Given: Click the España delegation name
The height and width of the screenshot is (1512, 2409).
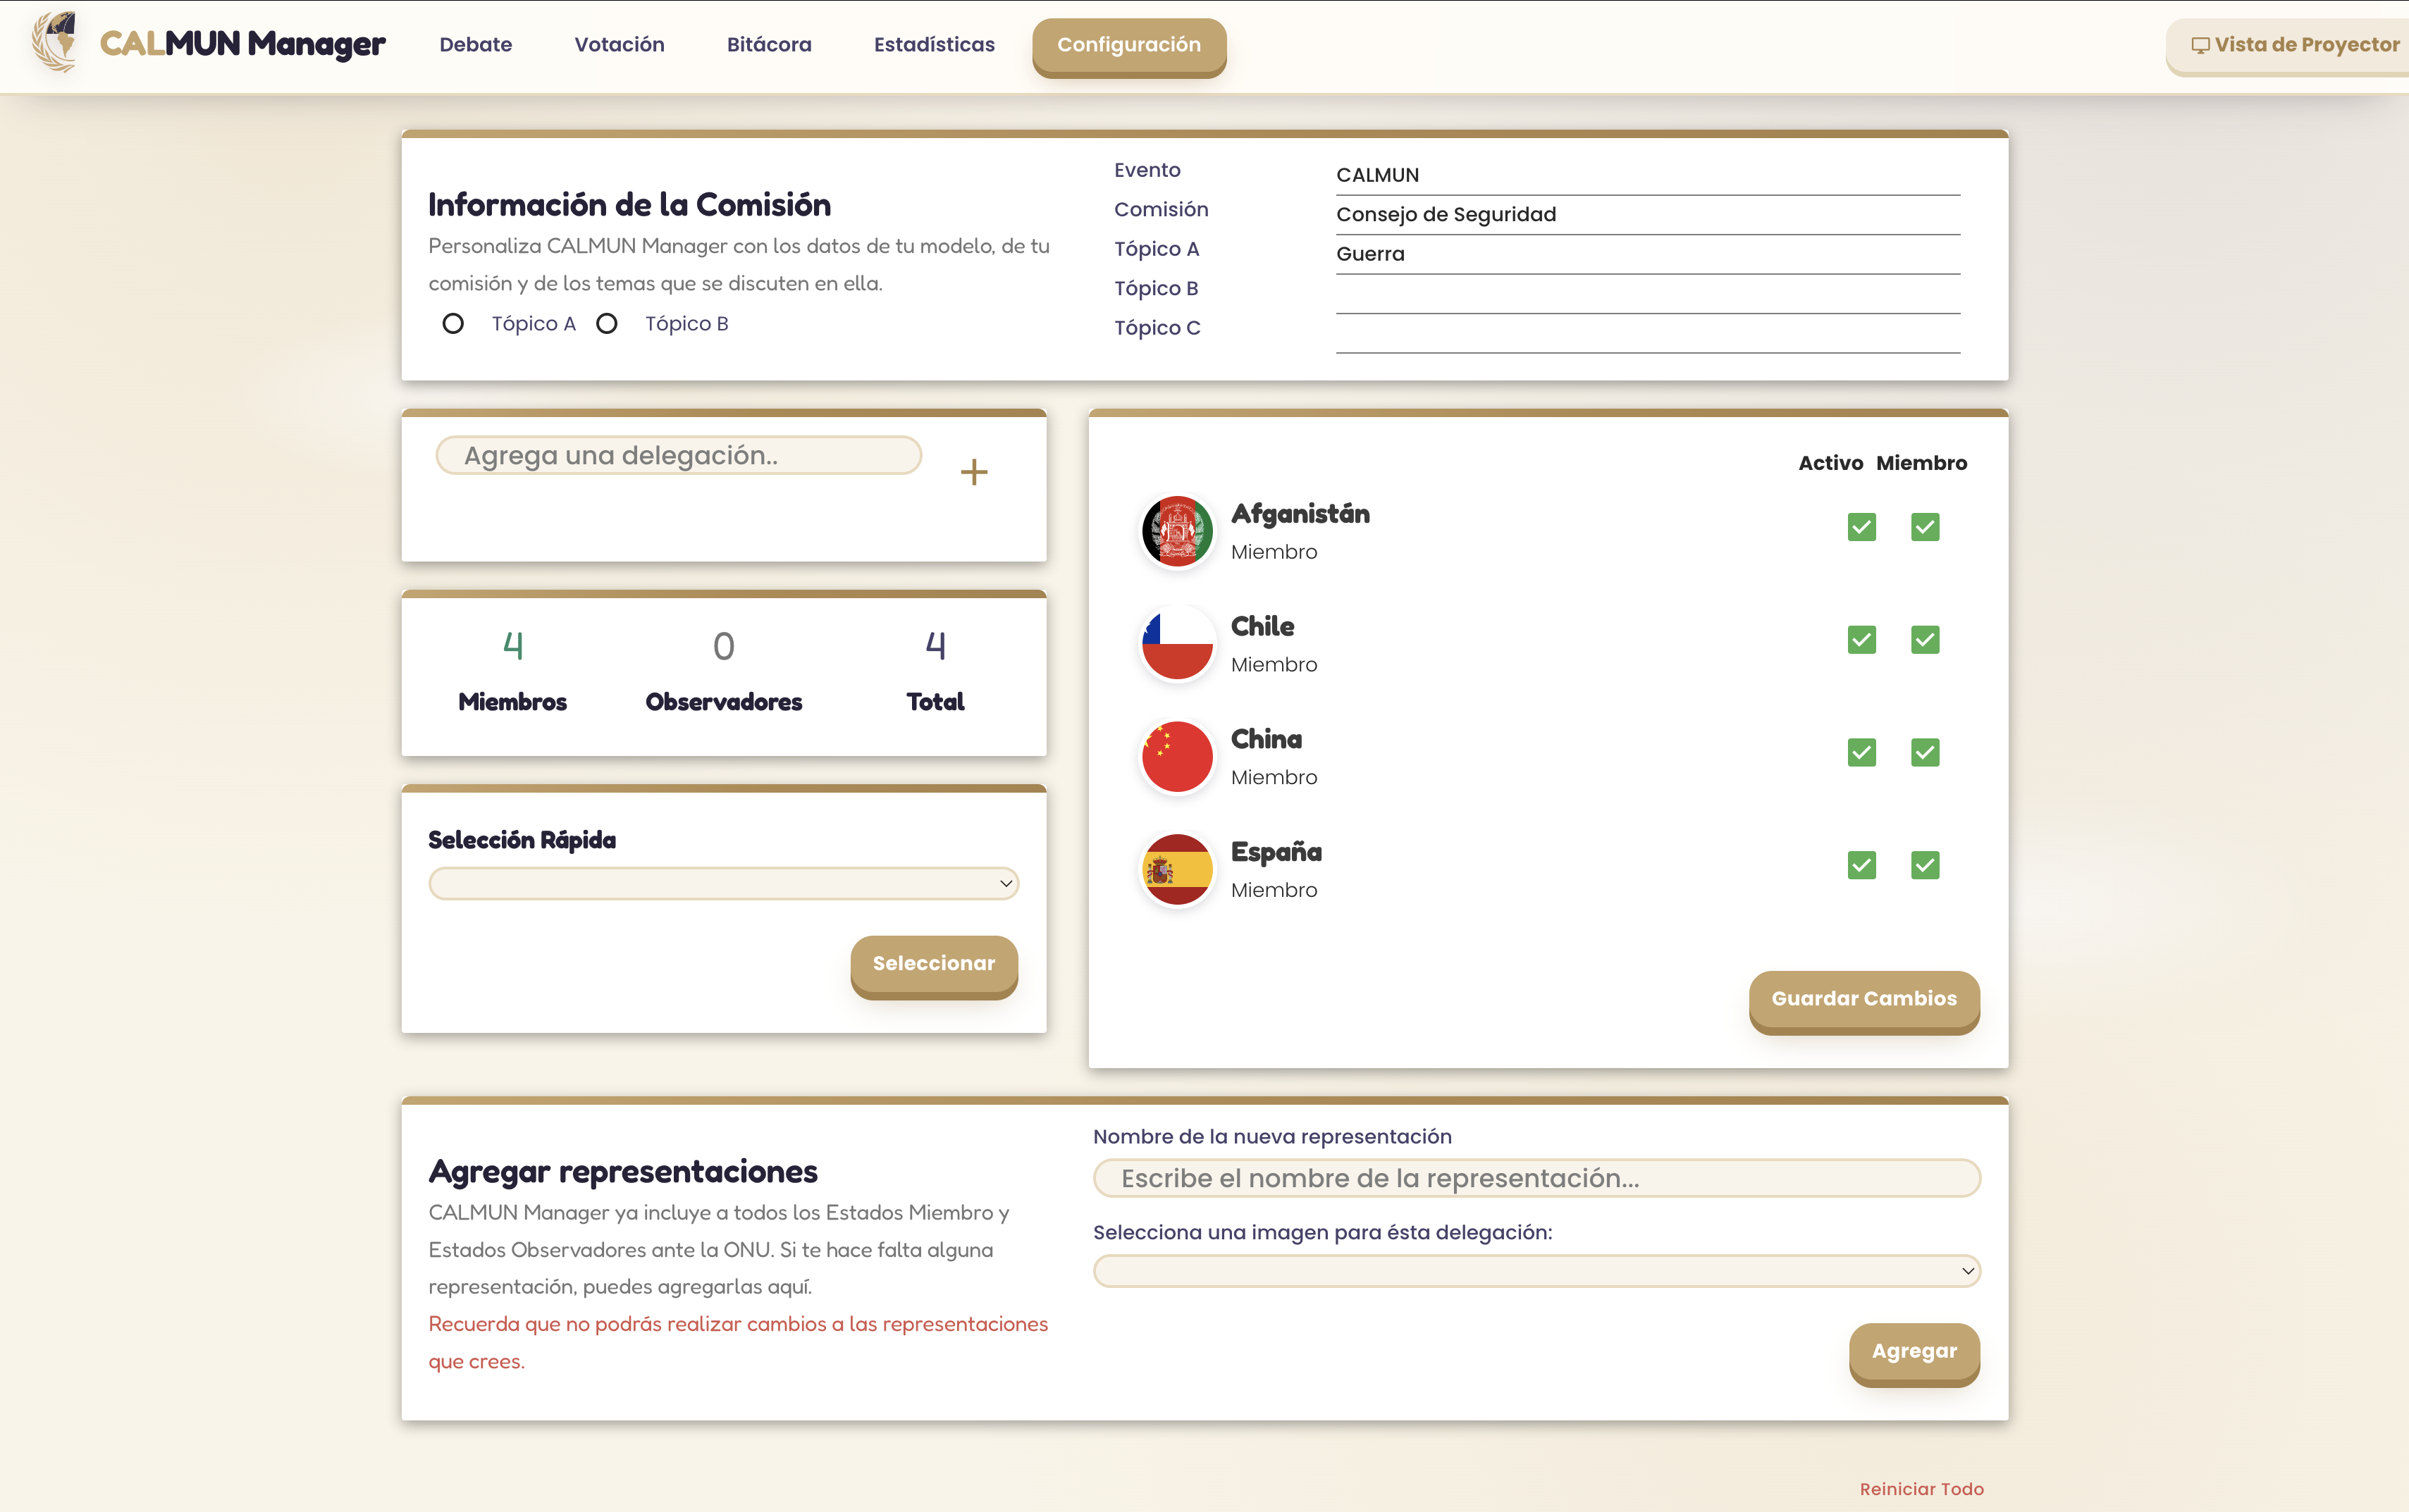Looking at the screenshot, I should [1276, 852].
